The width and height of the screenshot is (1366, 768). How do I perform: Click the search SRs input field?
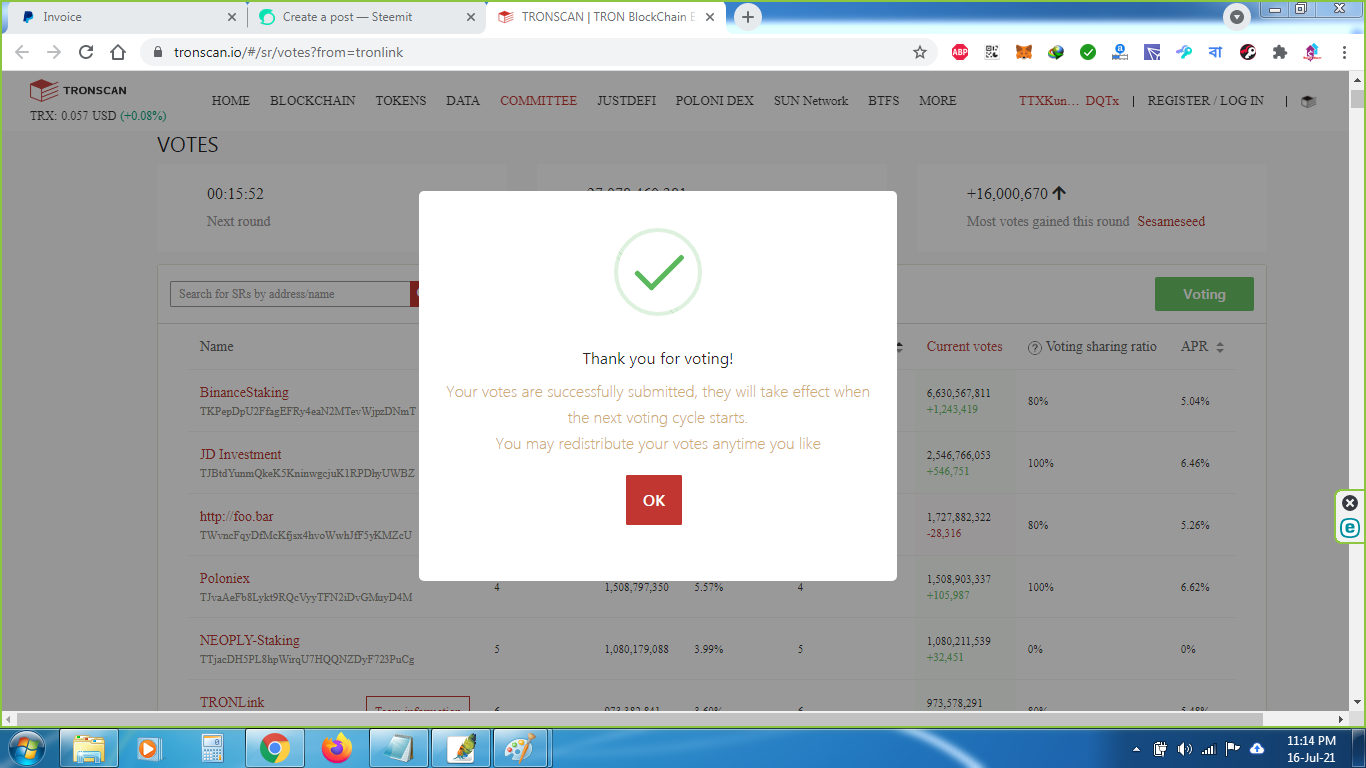click(x=290, y=294)
